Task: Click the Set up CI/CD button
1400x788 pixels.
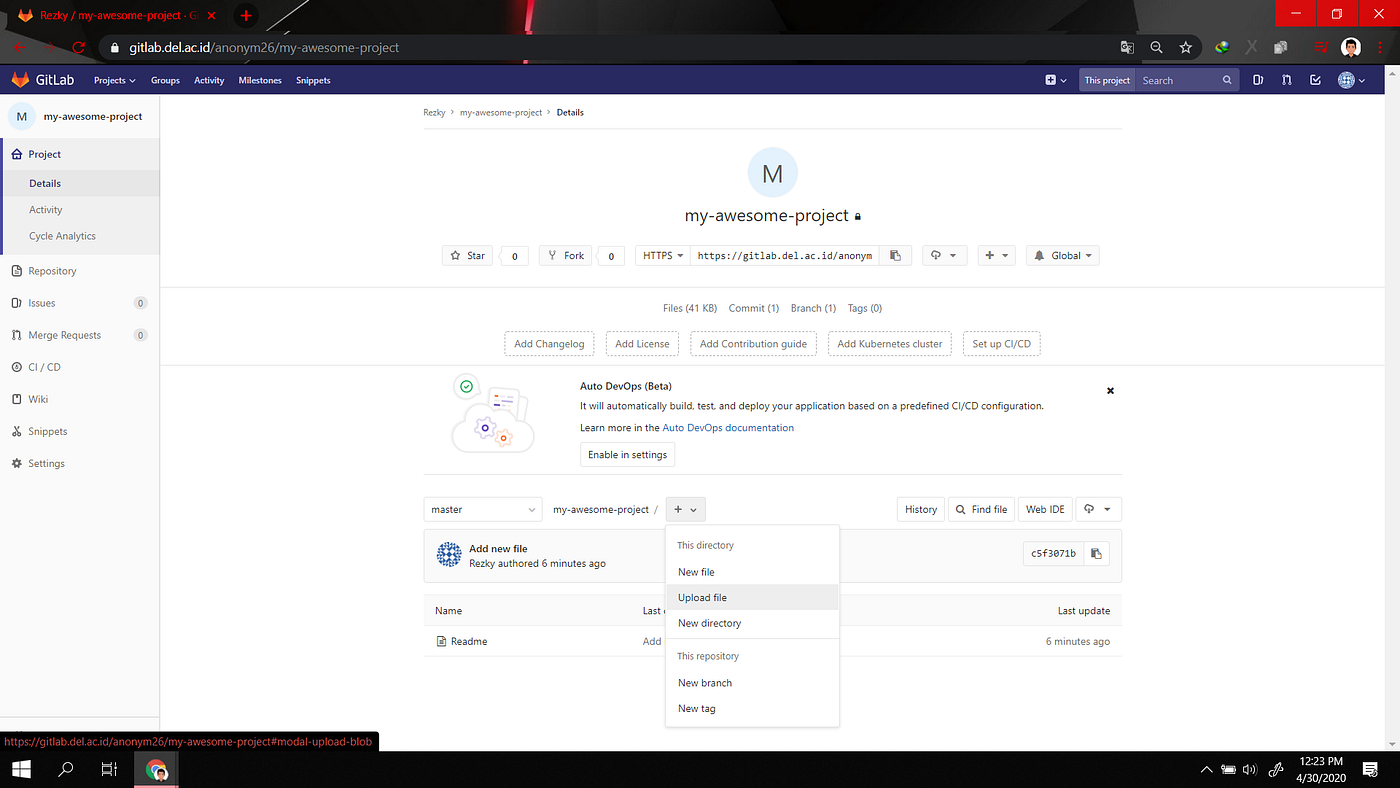Action: tap(1002, 344)
